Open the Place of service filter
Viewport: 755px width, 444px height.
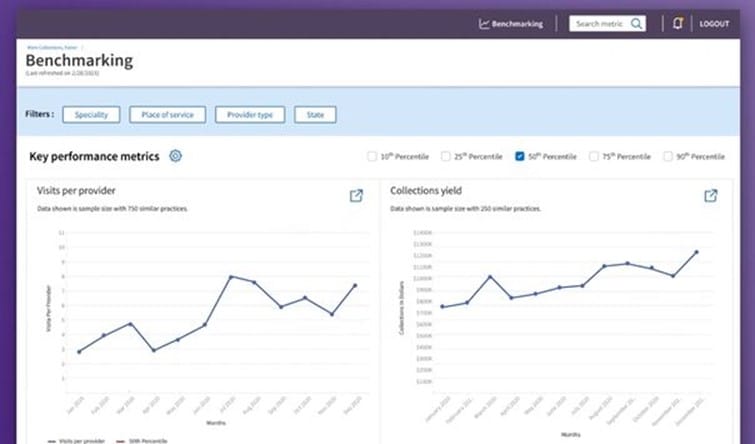coord(167,115)
